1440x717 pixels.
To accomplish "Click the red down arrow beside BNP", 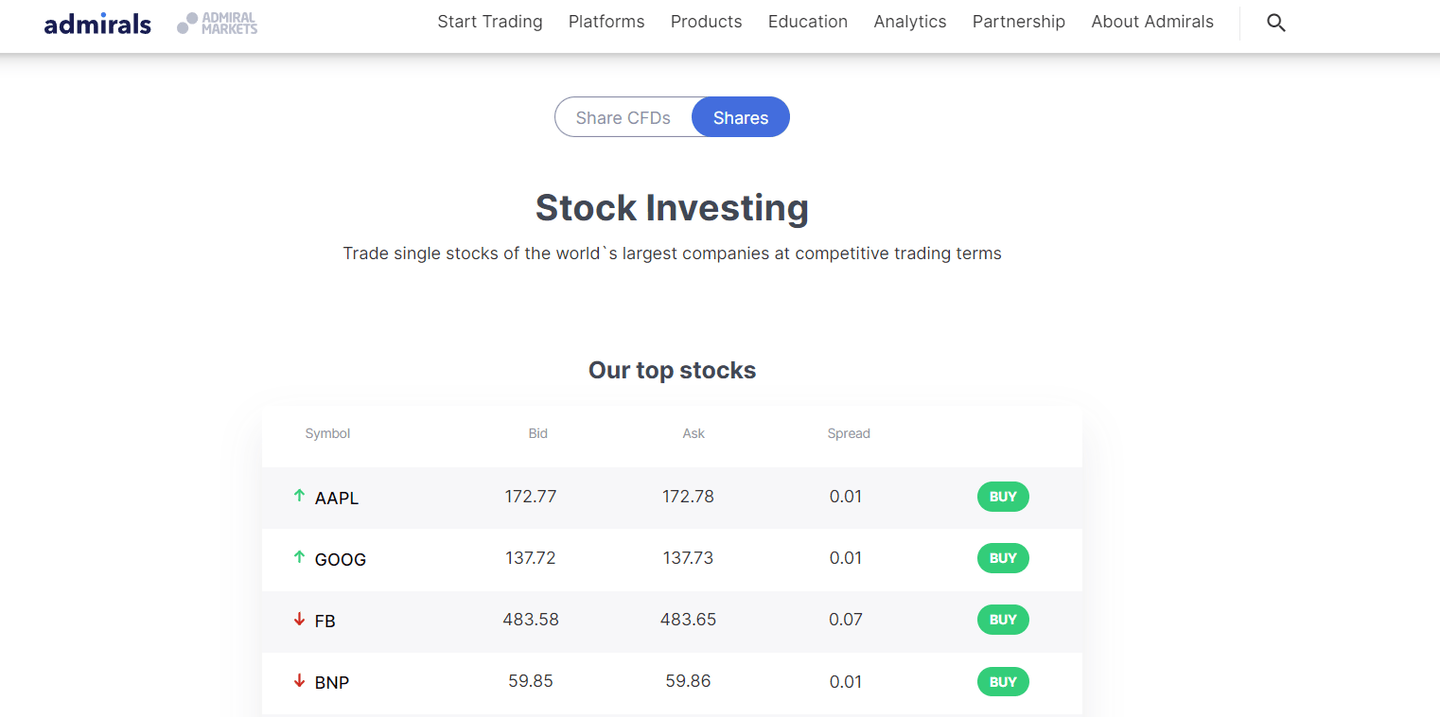I will (299, 681).
